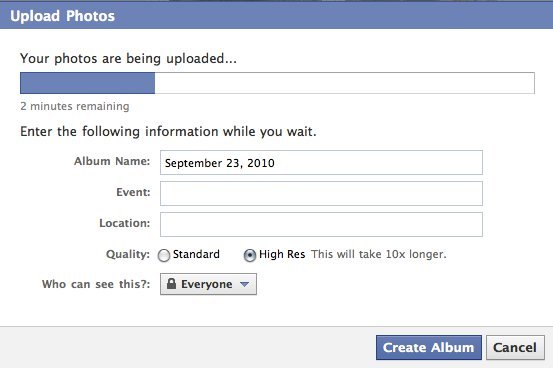Click the "Standard" quality label text
This screenshot has height=368, width=553.
tap(196, 254)
